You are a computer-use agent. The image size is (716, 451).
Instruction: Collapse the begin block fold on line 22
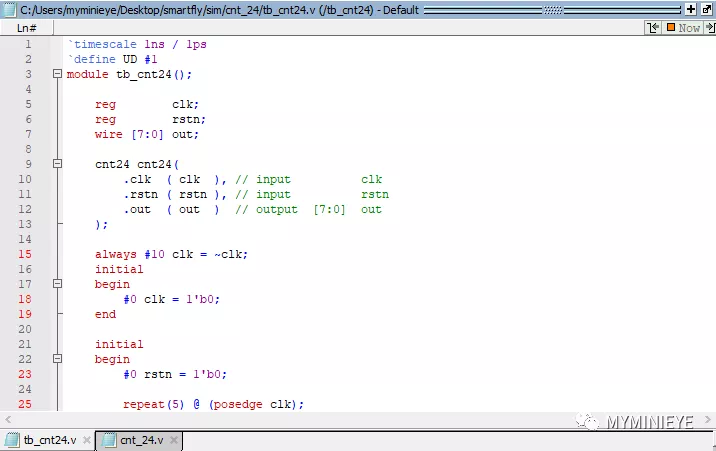57,359
